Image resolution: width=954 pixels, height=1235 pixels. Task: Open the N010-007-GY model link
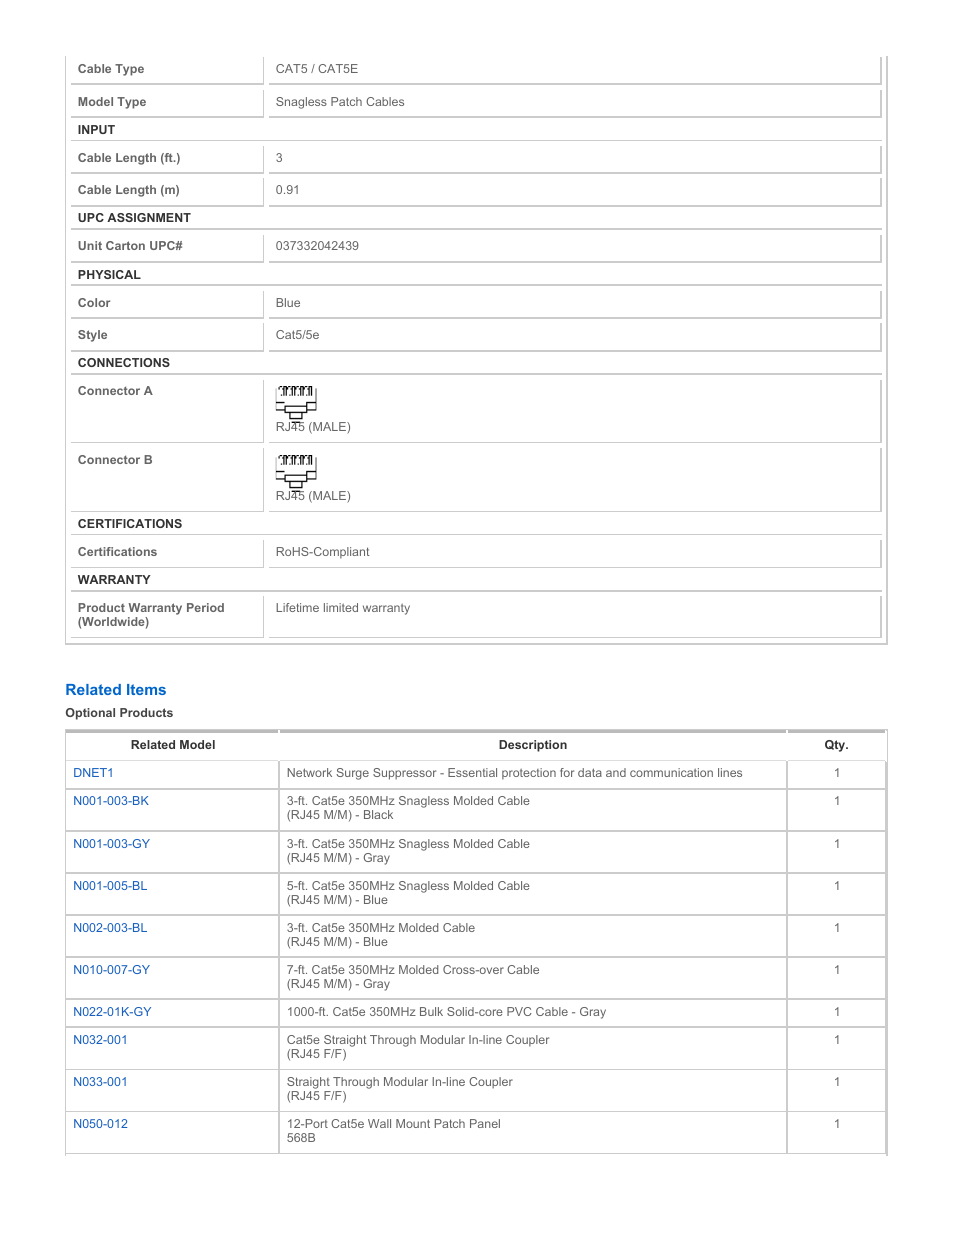111,970
